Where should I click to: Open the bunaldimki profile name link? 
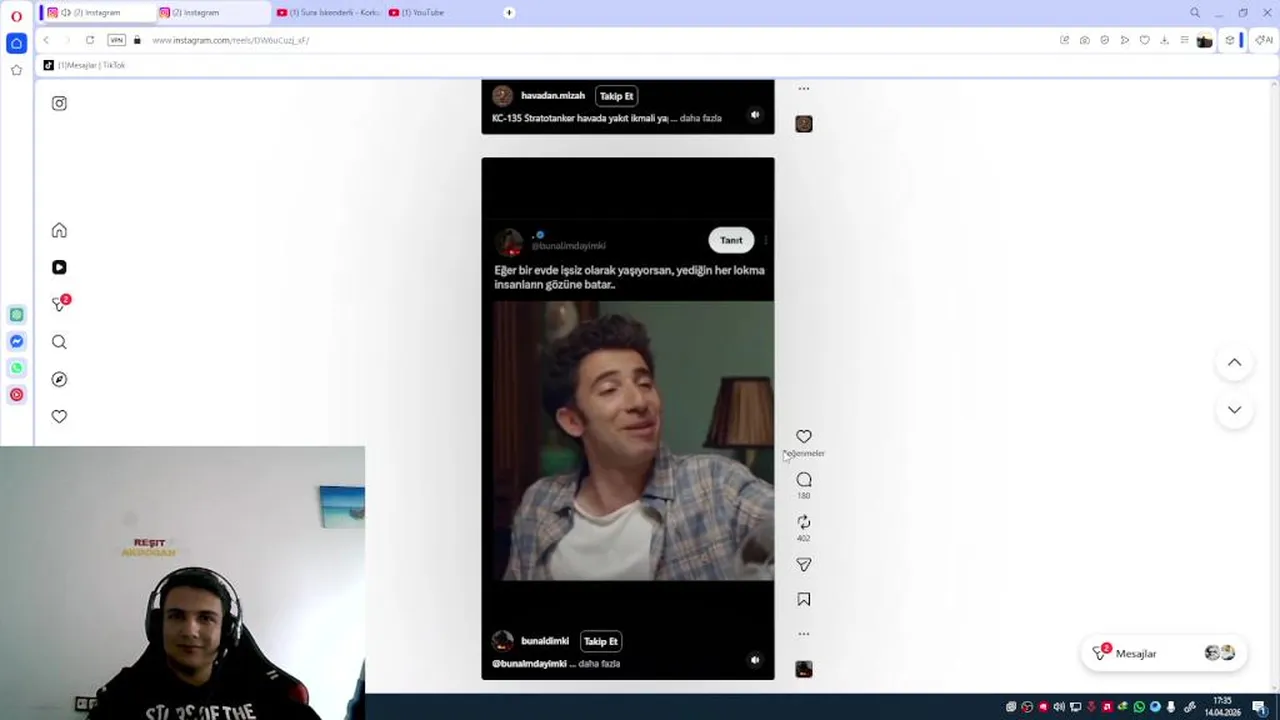coord(545,641)
